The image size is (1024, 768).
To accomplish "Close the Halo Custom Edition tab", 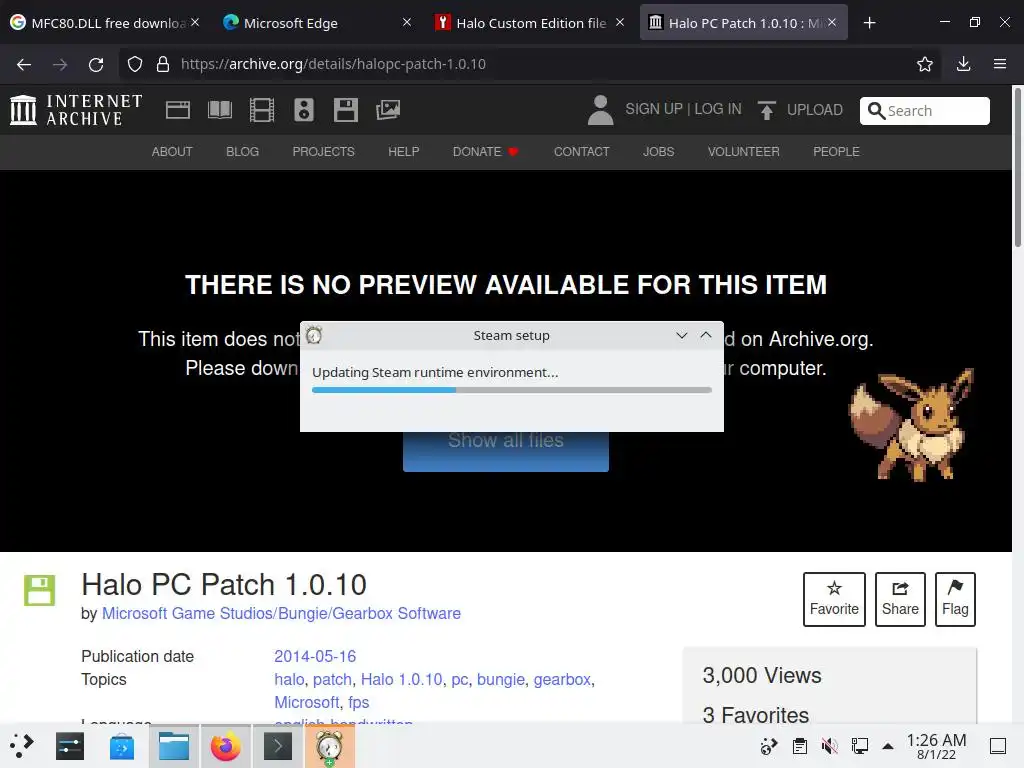I will 620,22.
